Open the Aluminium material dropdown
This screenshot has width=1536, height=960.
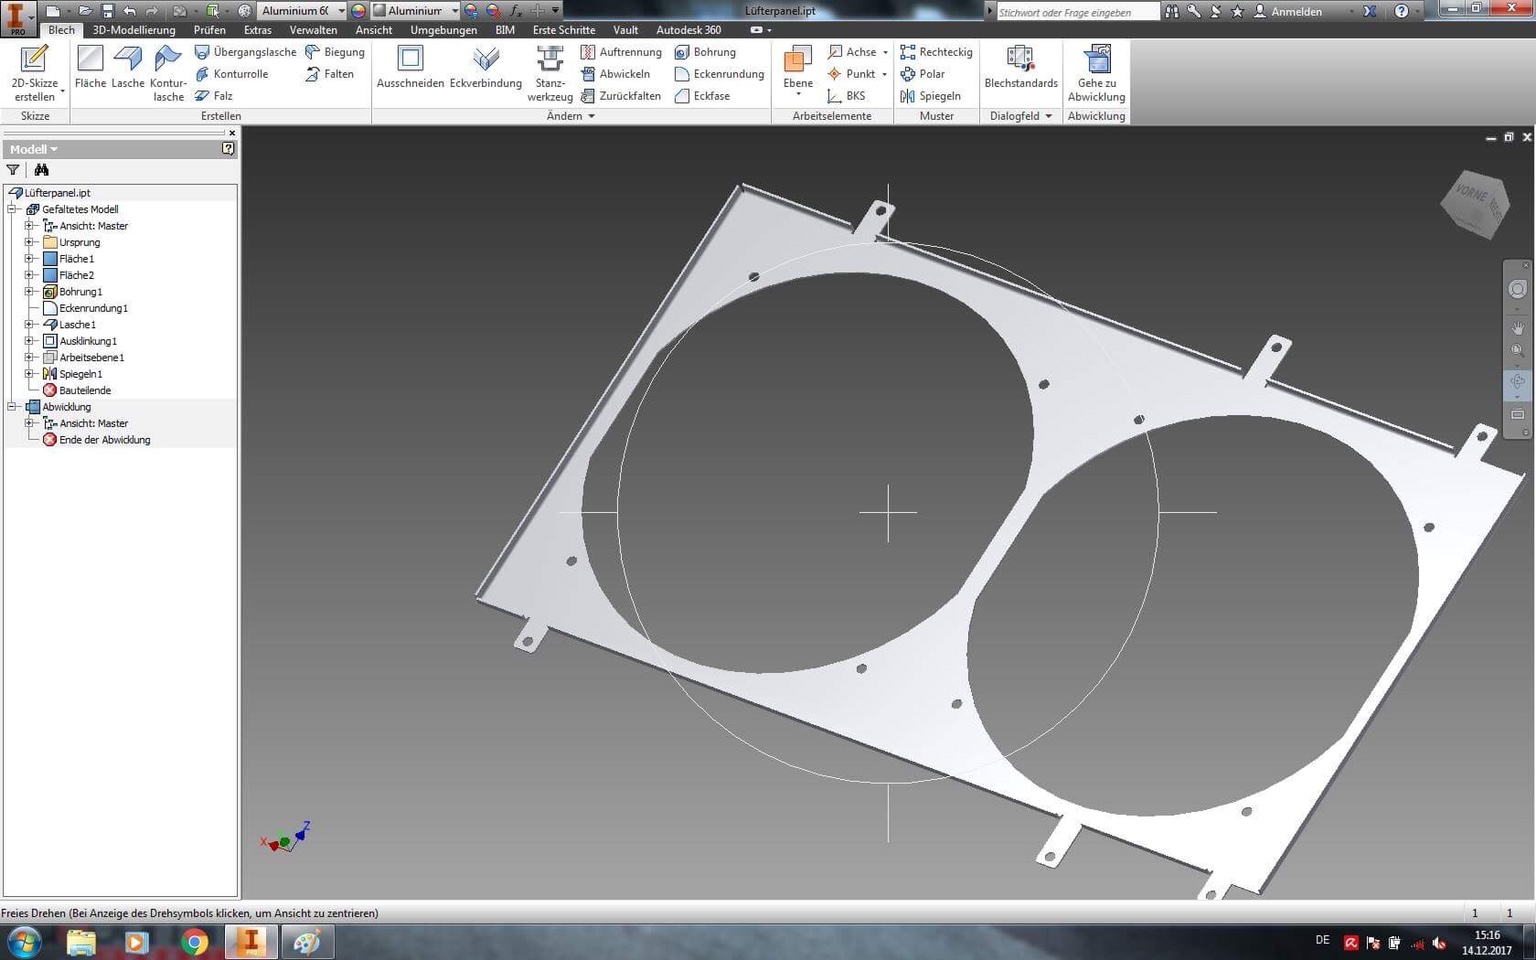point(341,11)
